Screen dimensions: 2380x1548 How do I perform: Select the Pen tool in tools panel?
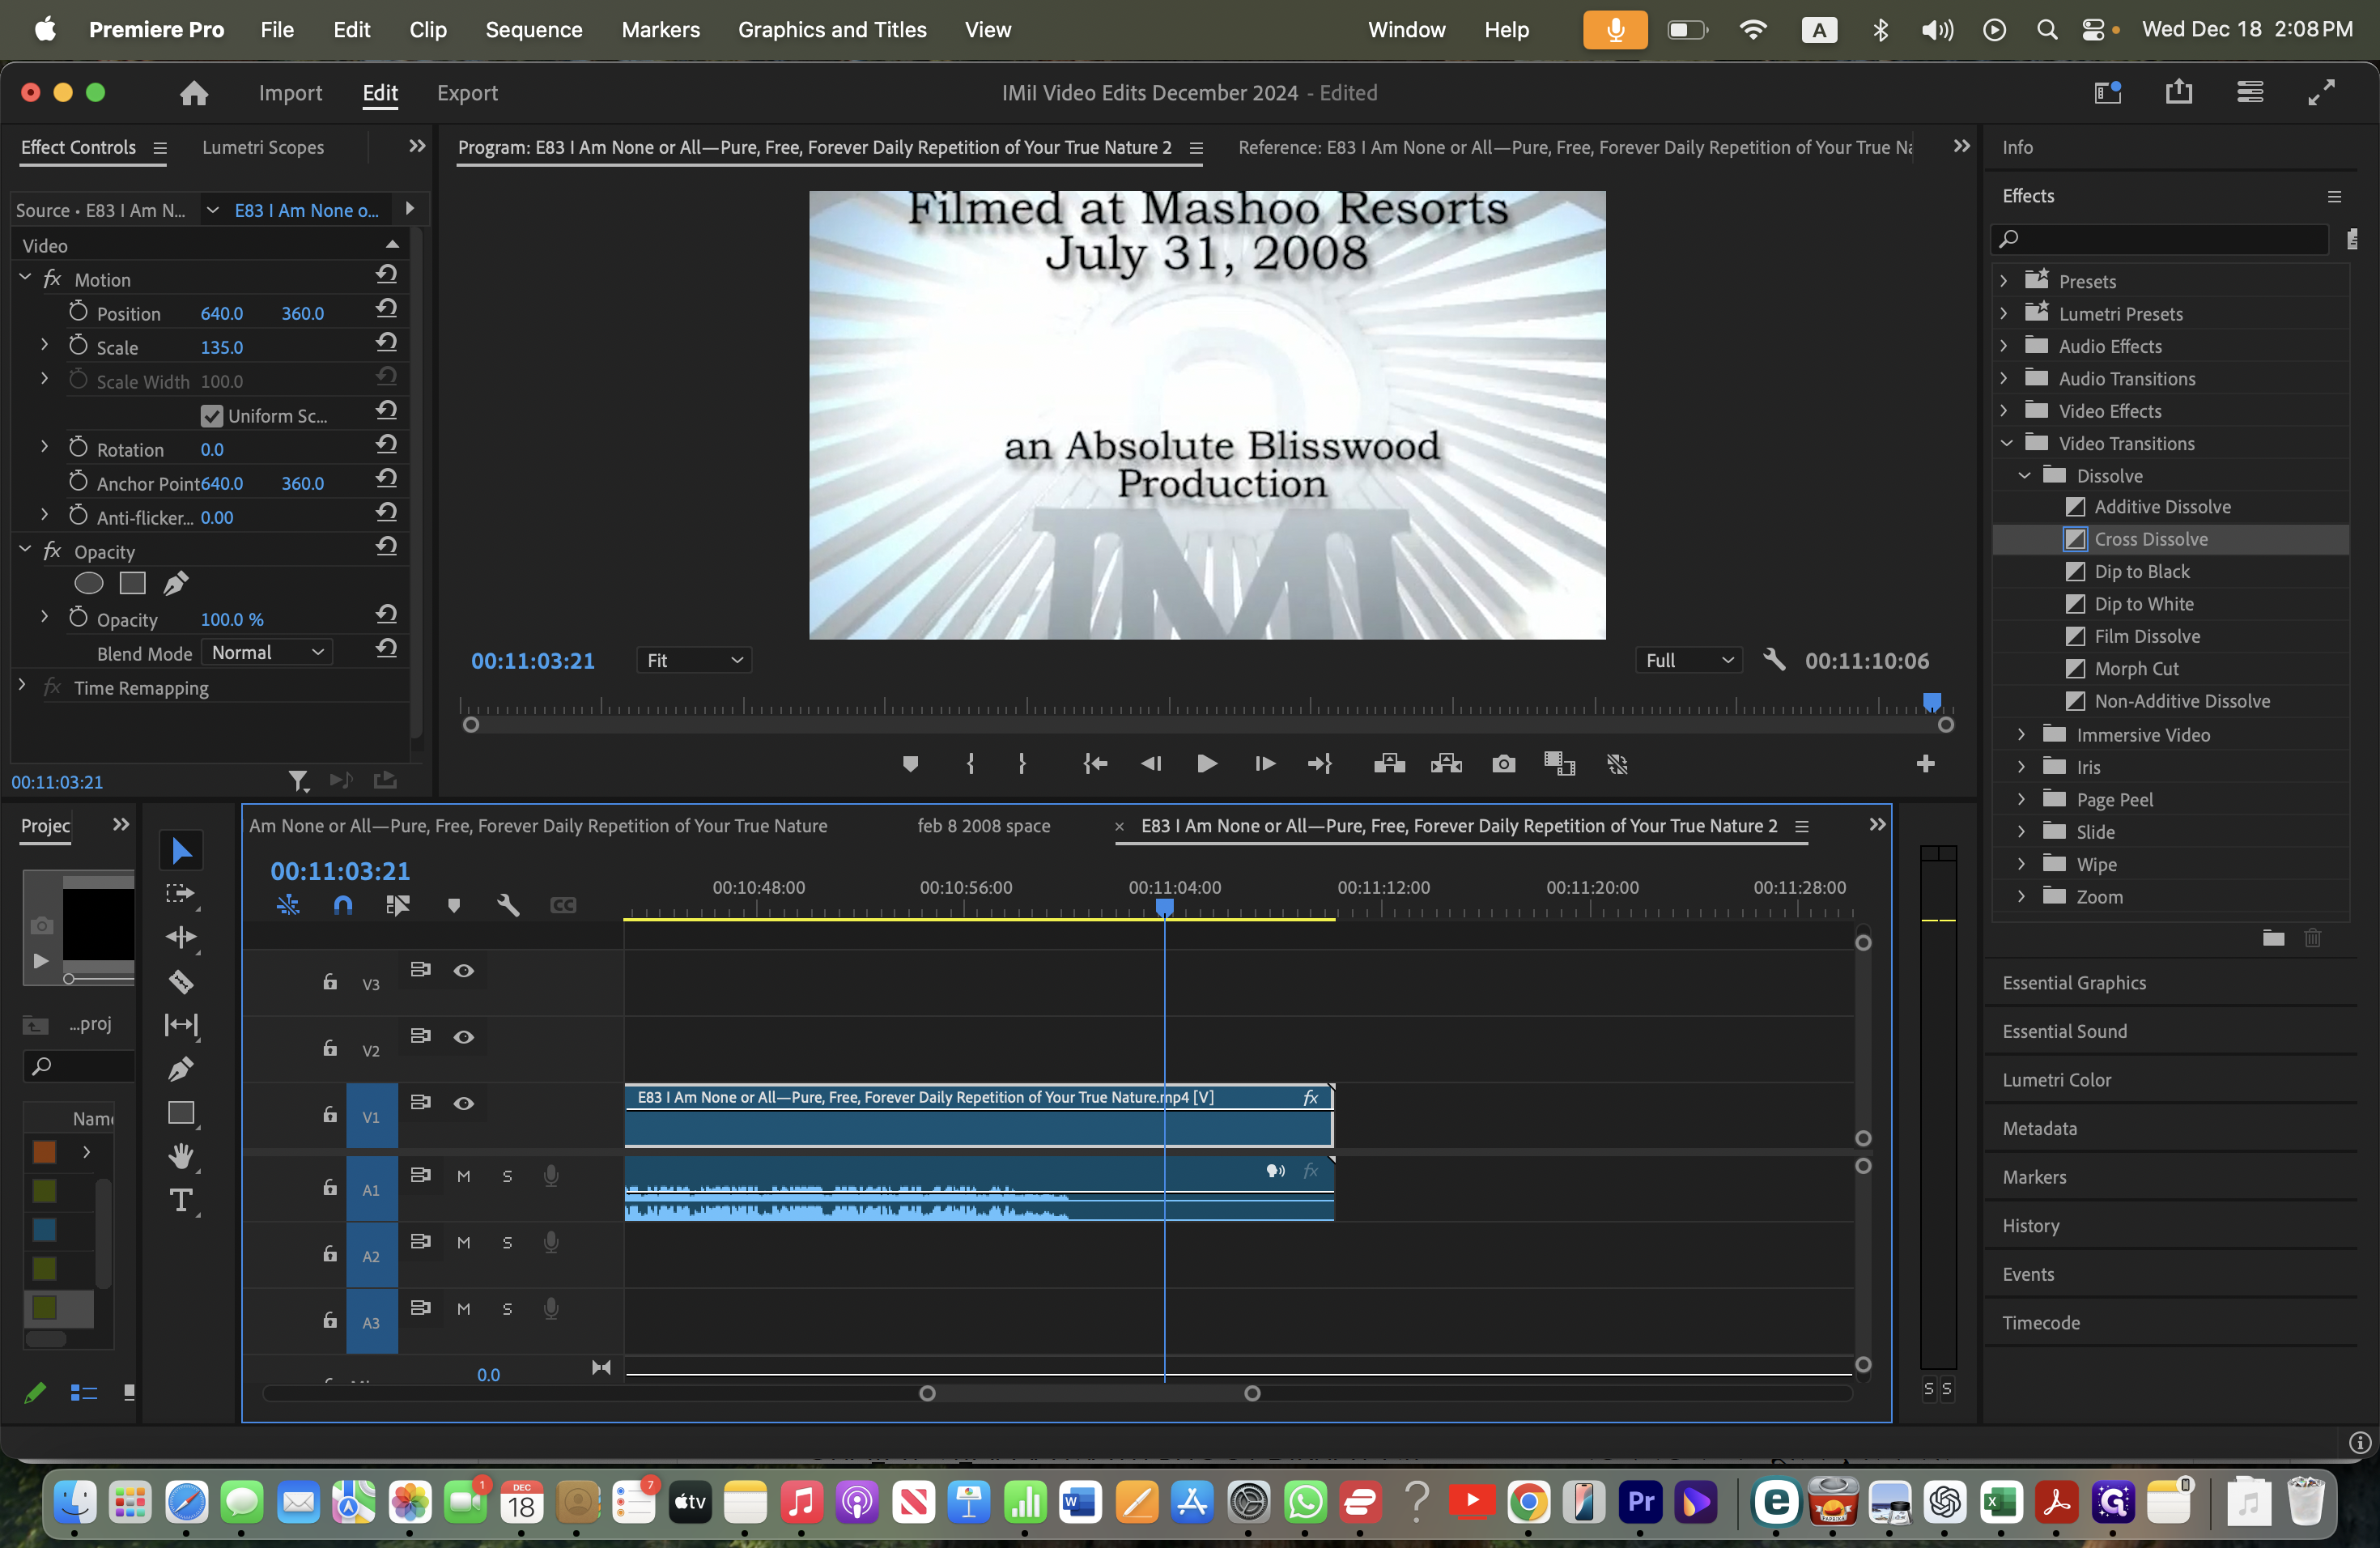pos(181,1069)
